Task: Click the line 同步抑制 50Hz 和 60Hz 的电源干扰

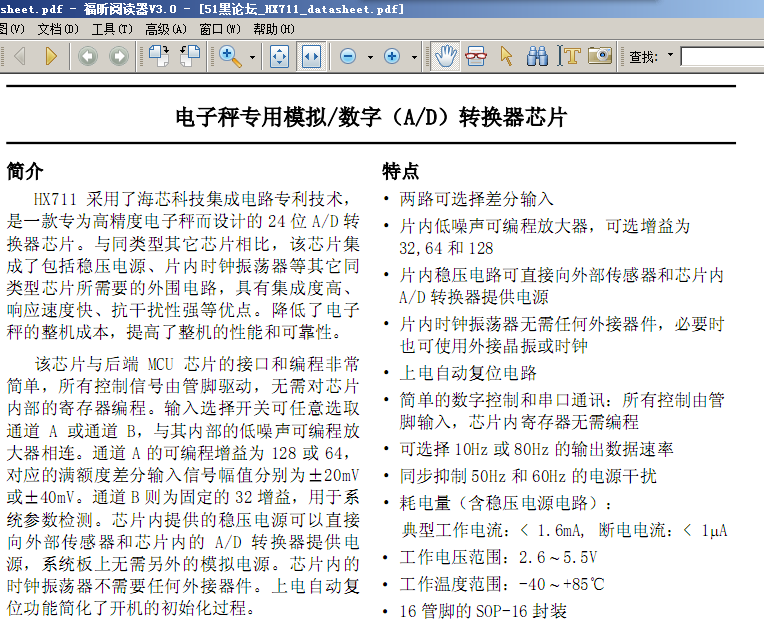Action: 528,476
